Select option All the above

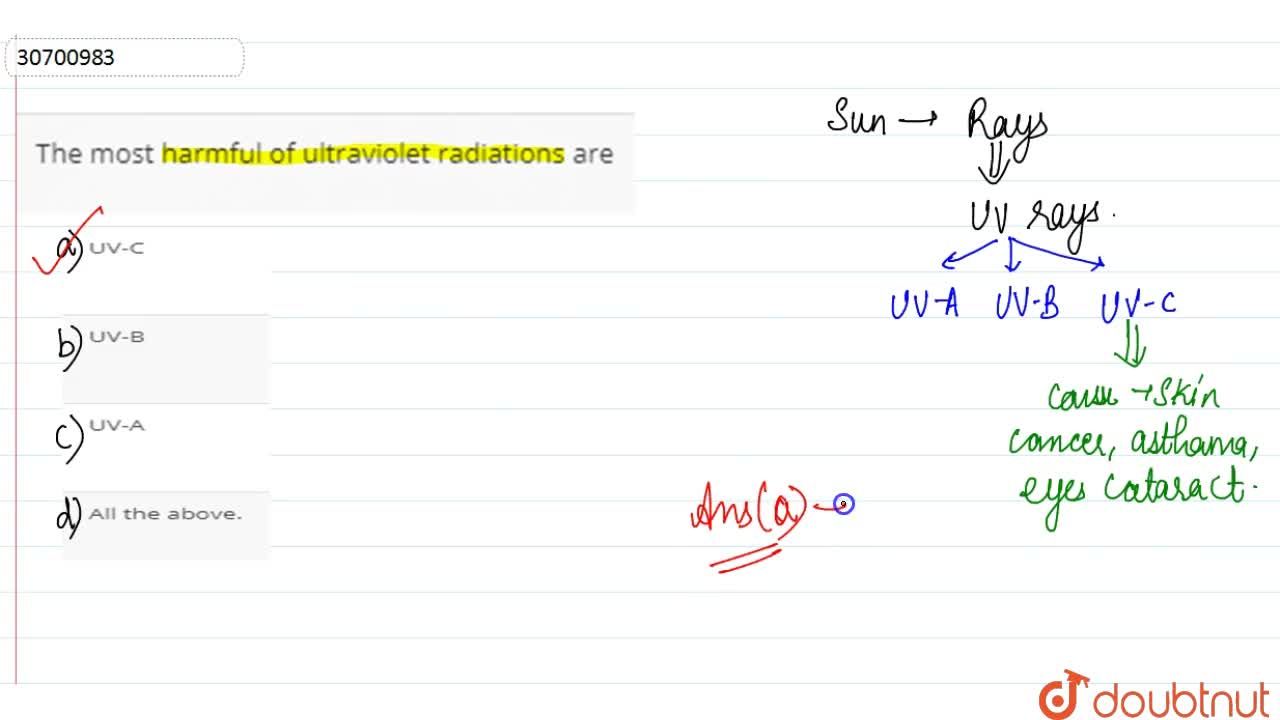(165, 514)
